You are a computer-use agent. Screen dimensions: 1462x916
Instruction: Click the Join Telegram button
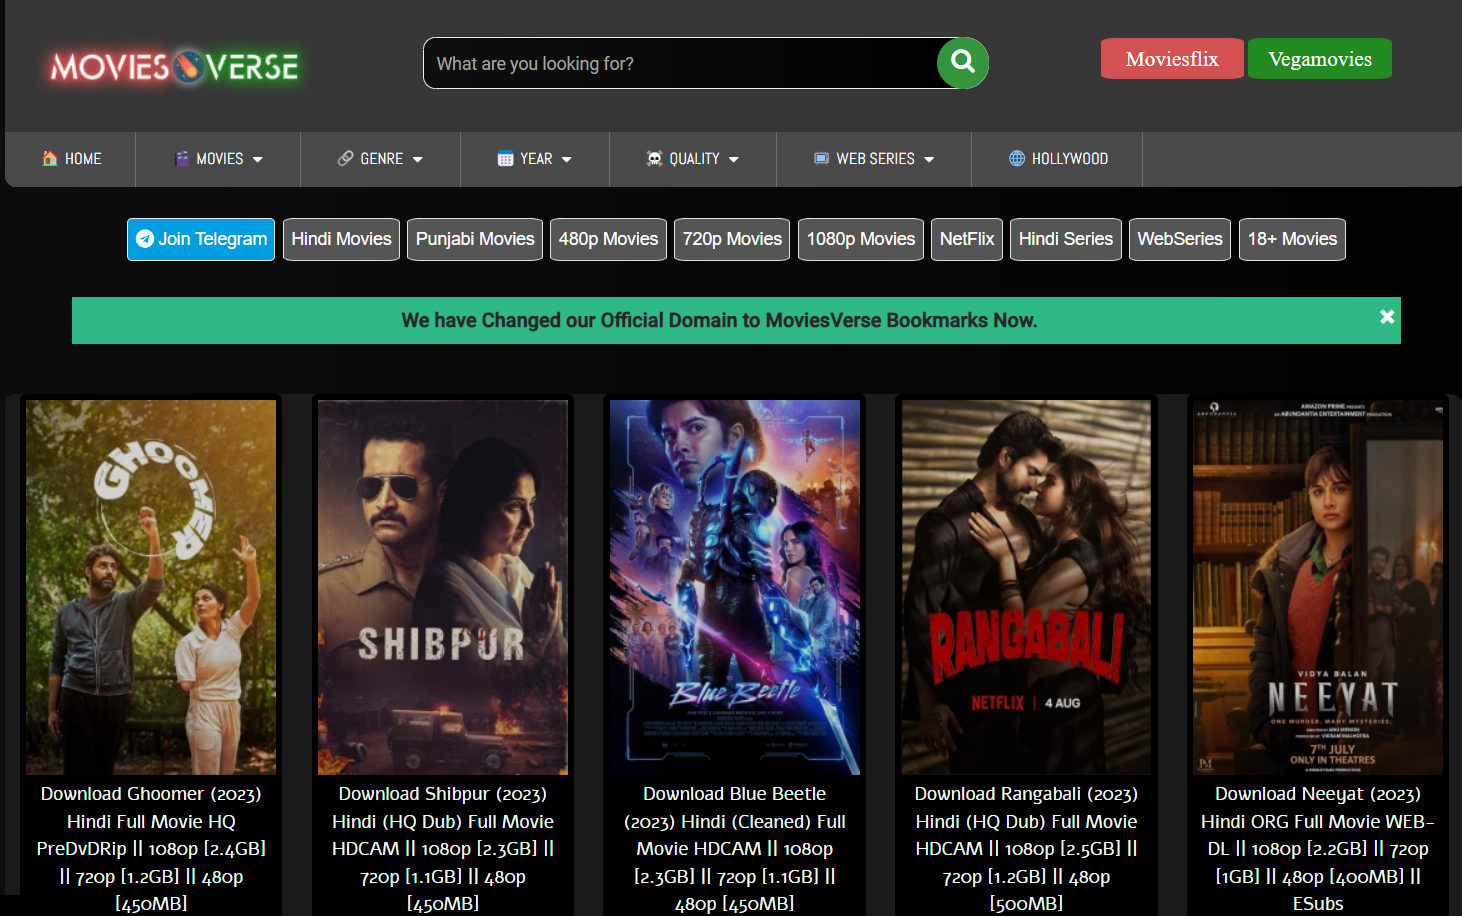pos(201,239)
